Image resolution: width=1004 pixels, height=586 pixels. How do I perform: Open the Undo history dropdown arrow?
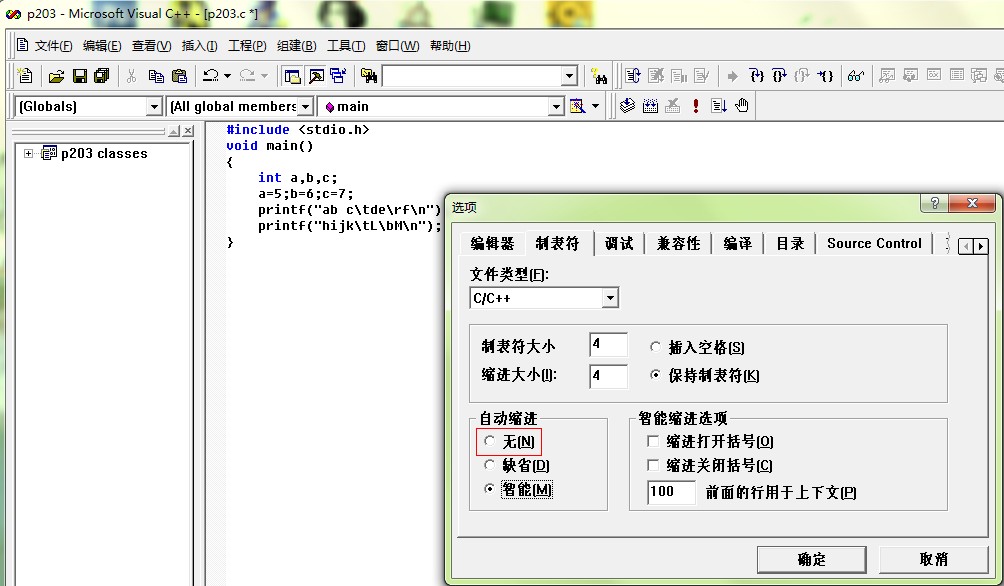[227, 76]
